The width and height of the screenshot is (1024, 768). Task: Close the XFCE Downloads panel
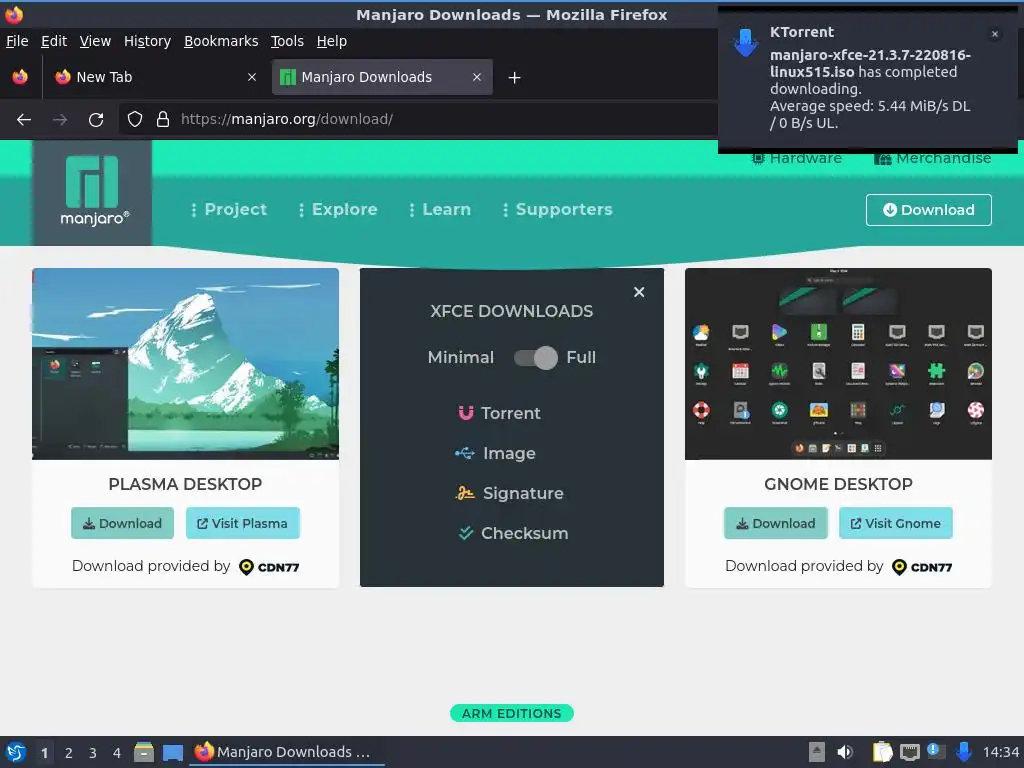click(x=639, y=292)
